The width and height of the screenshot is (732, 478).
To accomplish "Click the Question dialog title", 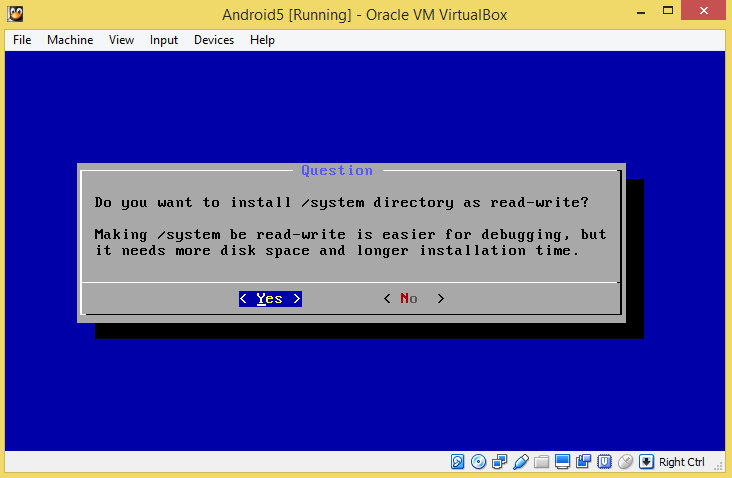I will [337, 170].
